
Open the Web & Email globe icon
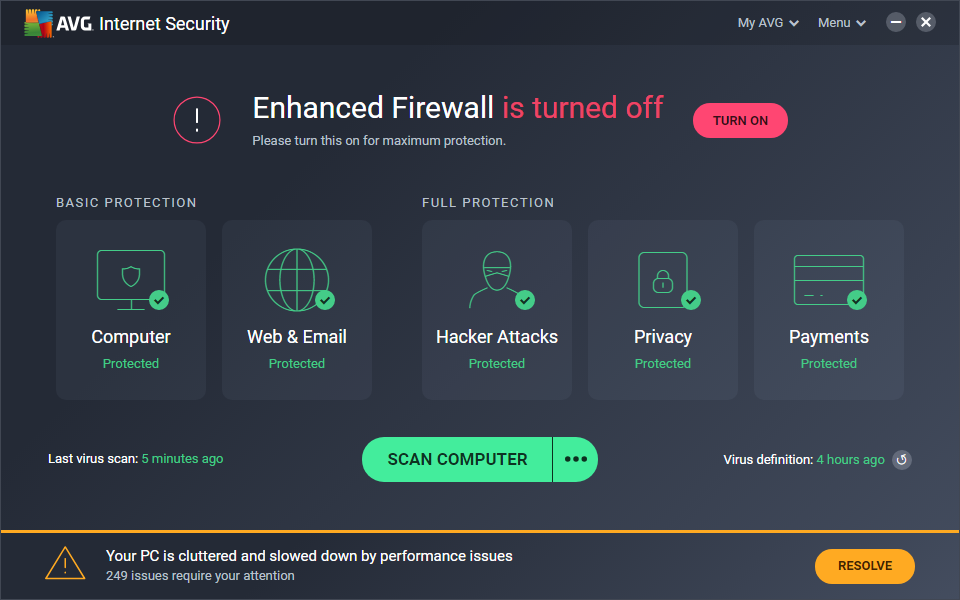(x=296, y=278)
